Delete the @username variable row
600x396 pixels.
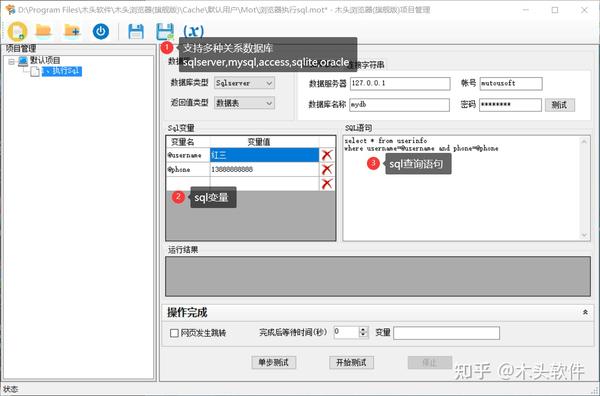click(327, 155)
